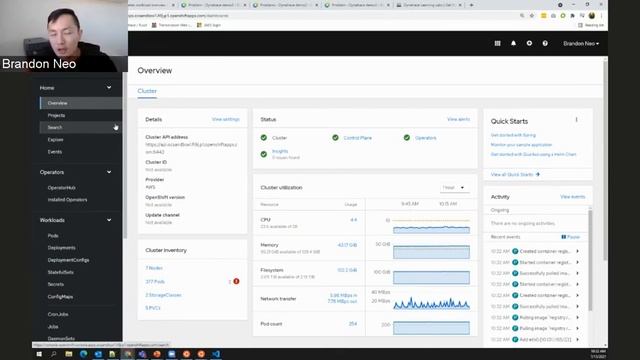Expand the Add eth0 recent event

(x=577, y=339)
